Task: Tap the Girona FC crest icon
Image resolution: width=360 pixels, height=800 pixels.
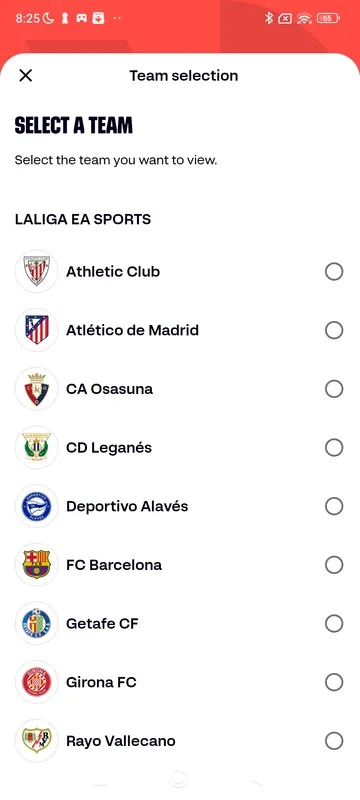Action: click(x=37, y=682)
